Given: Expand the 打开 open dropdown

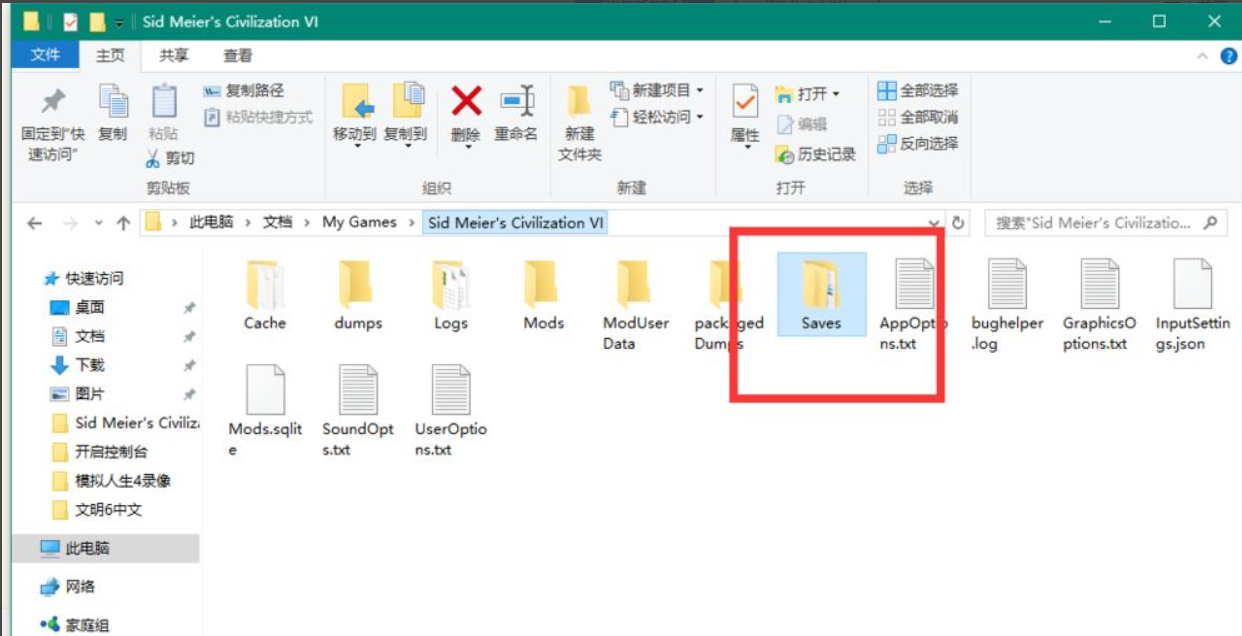Looking at the screenshot, I should click(x=835, y=94).
